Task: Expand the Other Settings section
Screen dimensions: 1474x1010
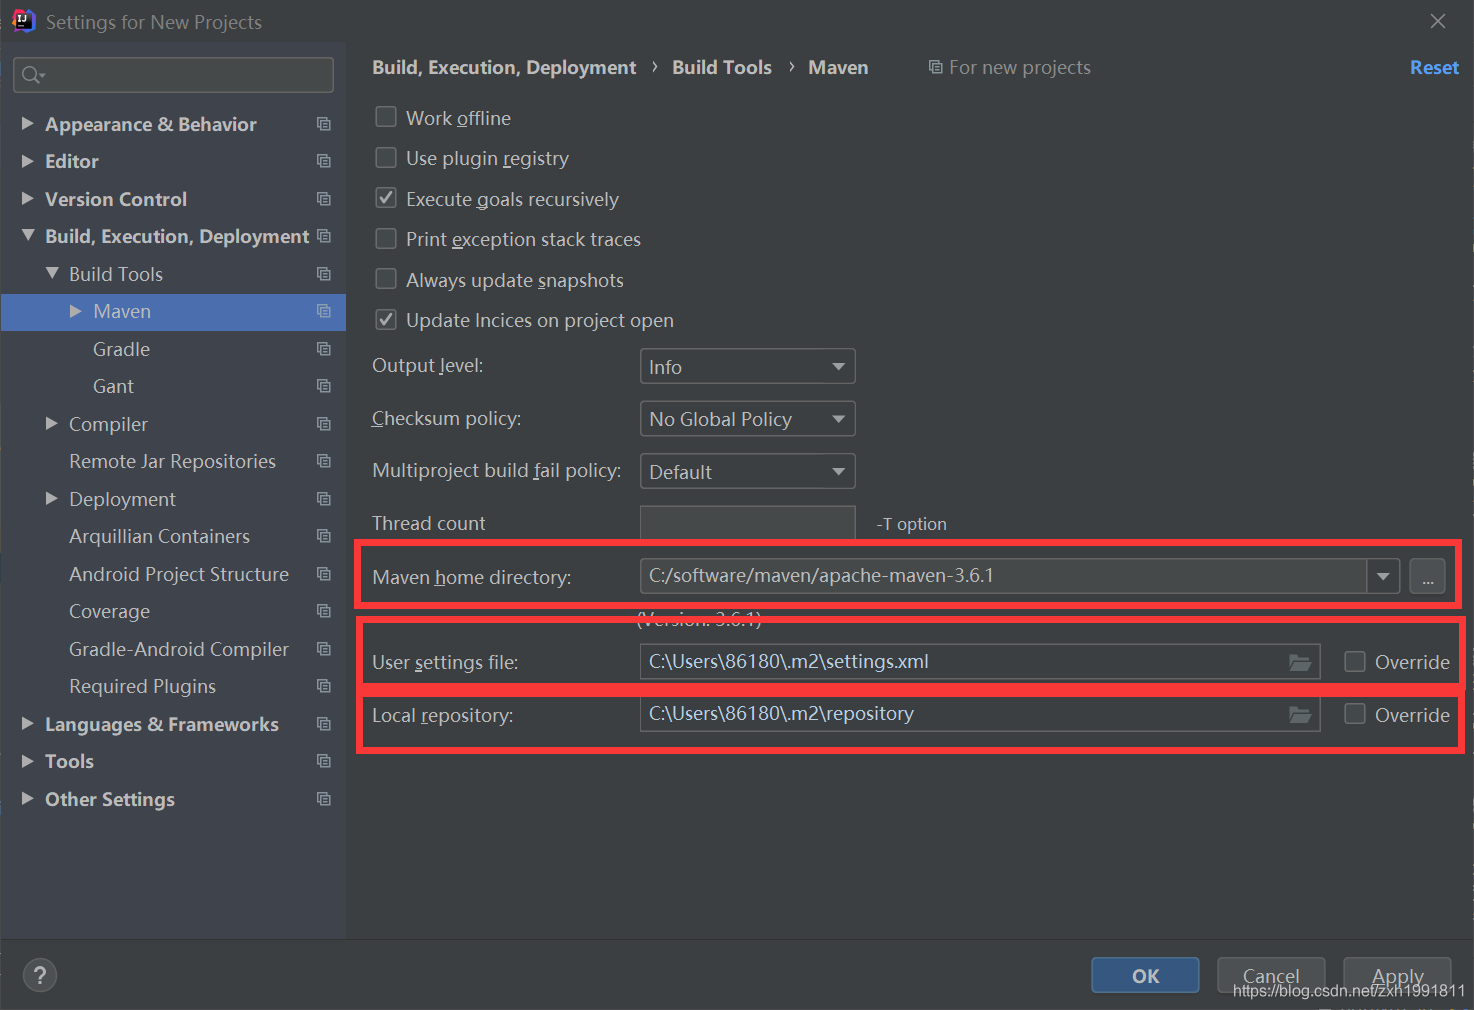Action: (x=28, y=798)
